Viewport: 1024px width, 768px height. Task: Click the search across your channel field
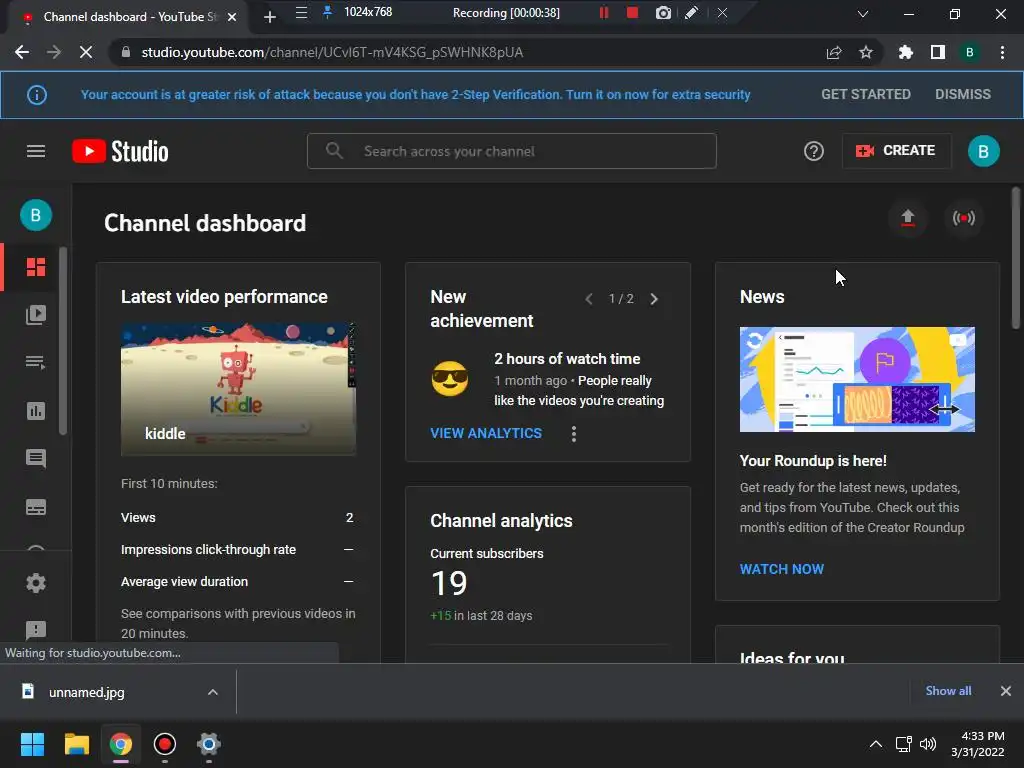pos(512,152)
